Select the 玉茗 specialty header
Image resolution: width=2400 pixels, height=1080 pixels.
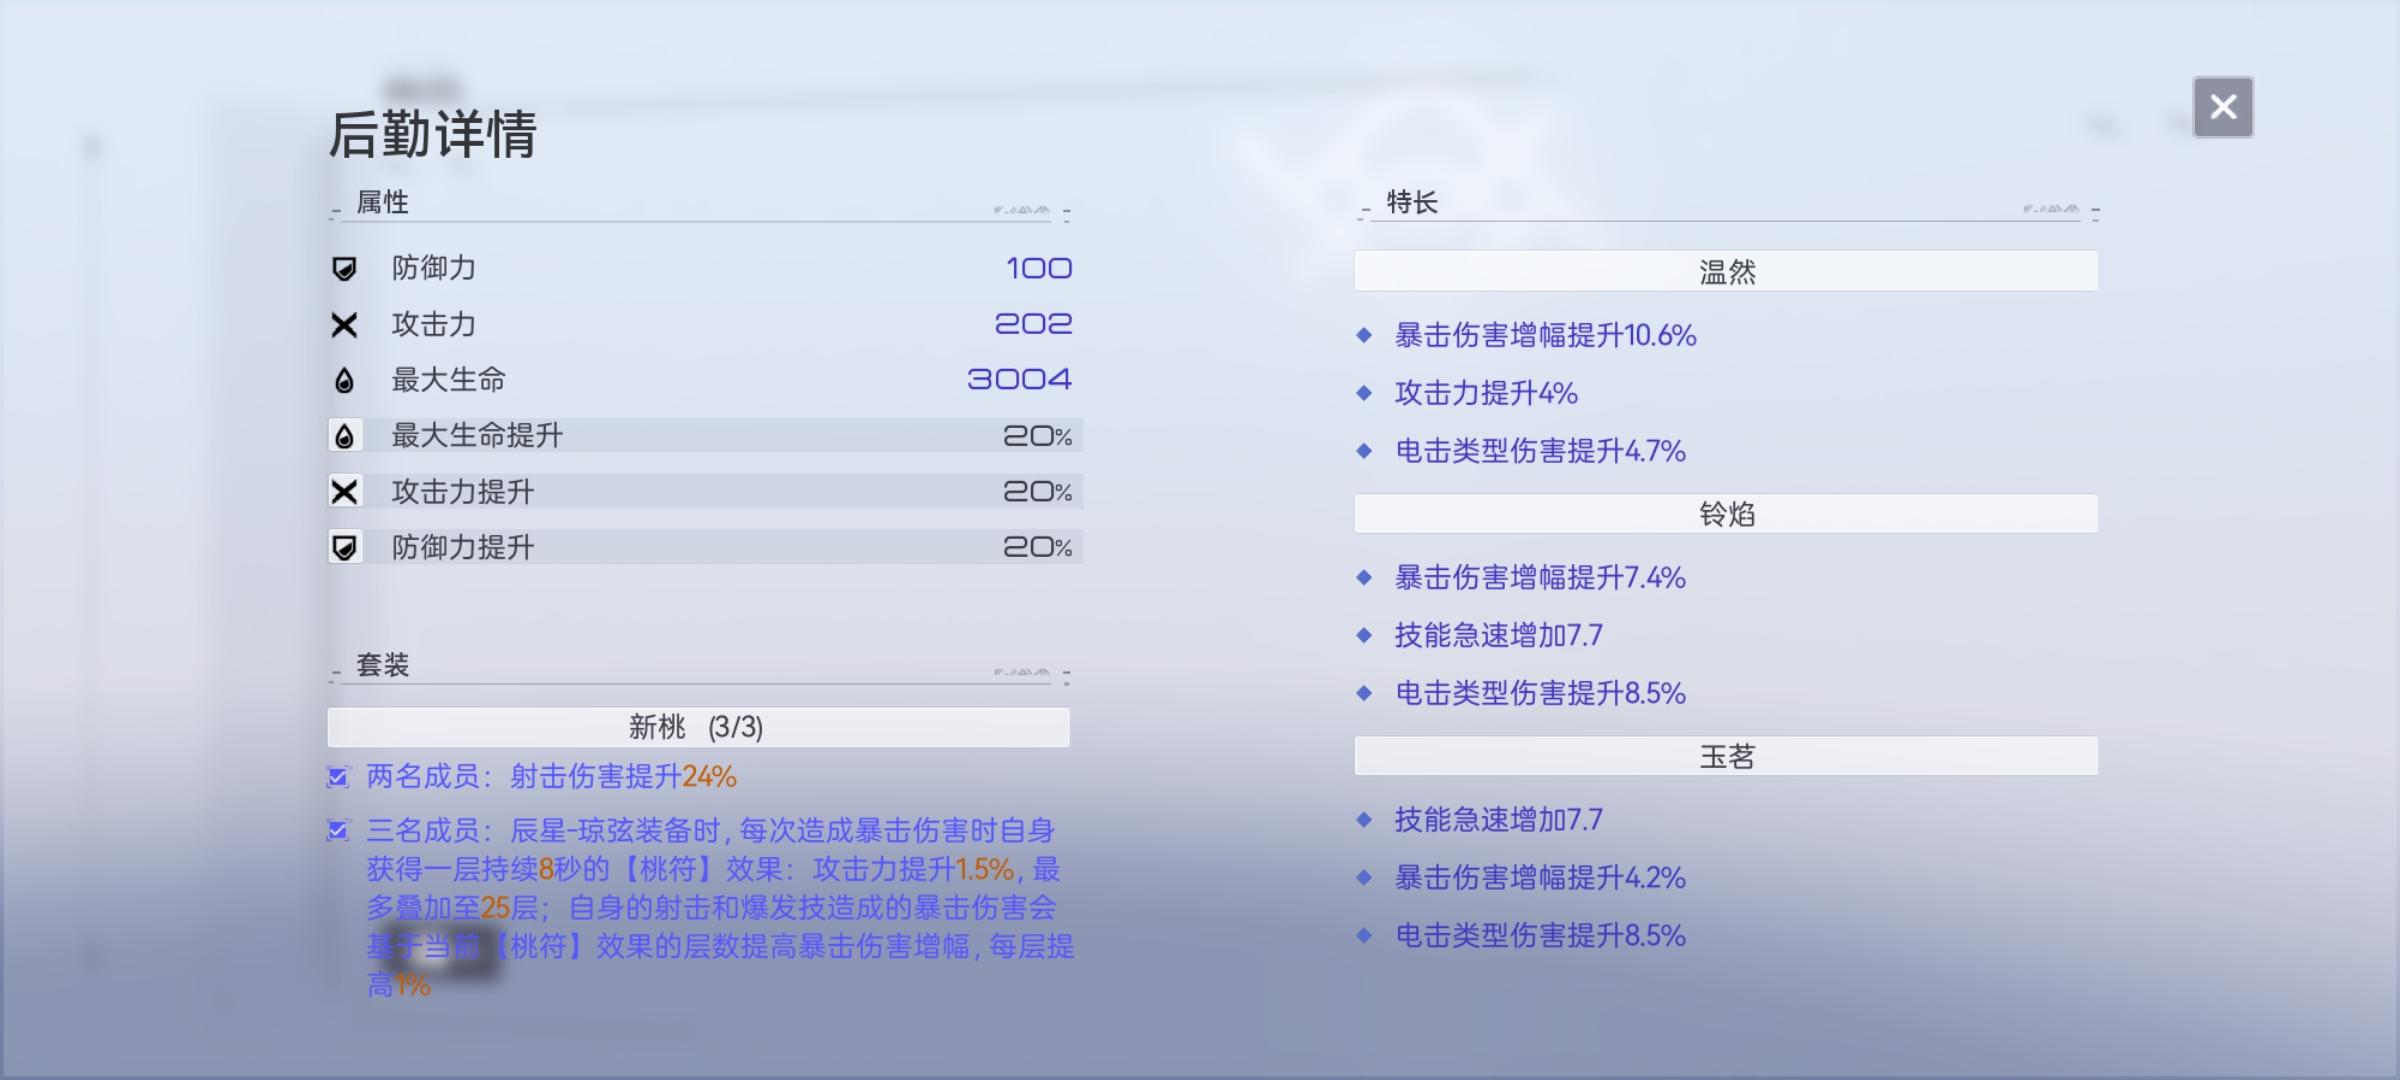pyautogui.click(x=1725, y=757)
